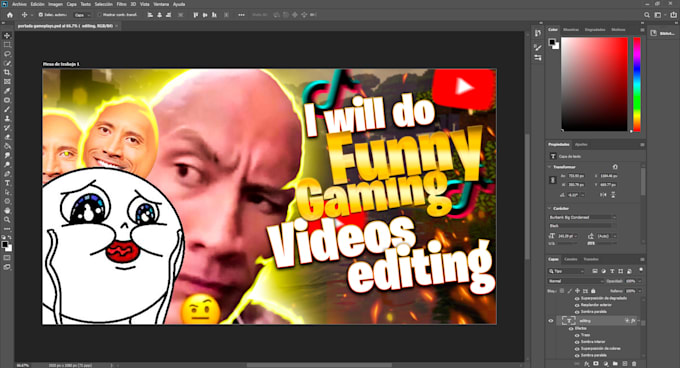680x368 pixels.
Task: Open the search magnifier at top right
Action: click(x=647, y=15)
